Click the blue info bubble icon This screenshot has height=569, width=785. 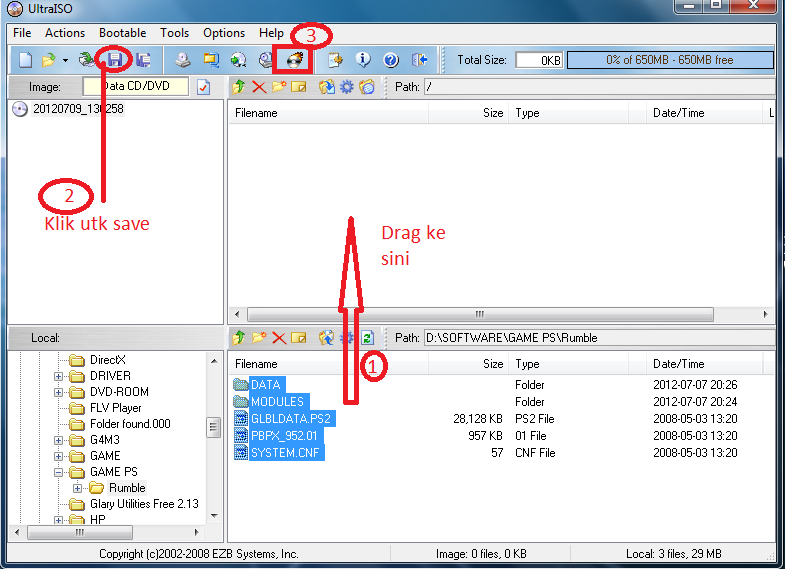click(363, 60)
